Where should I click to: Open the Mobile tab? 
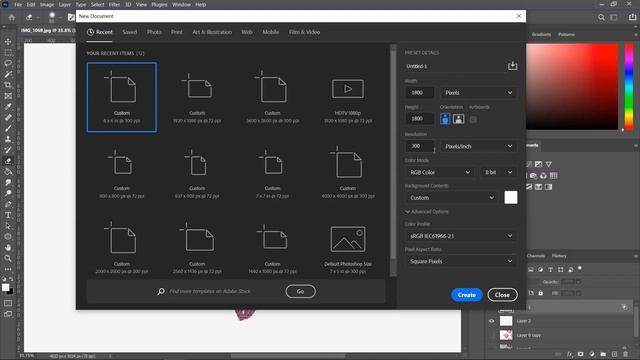pyautogui.click(x=271, y=32)
